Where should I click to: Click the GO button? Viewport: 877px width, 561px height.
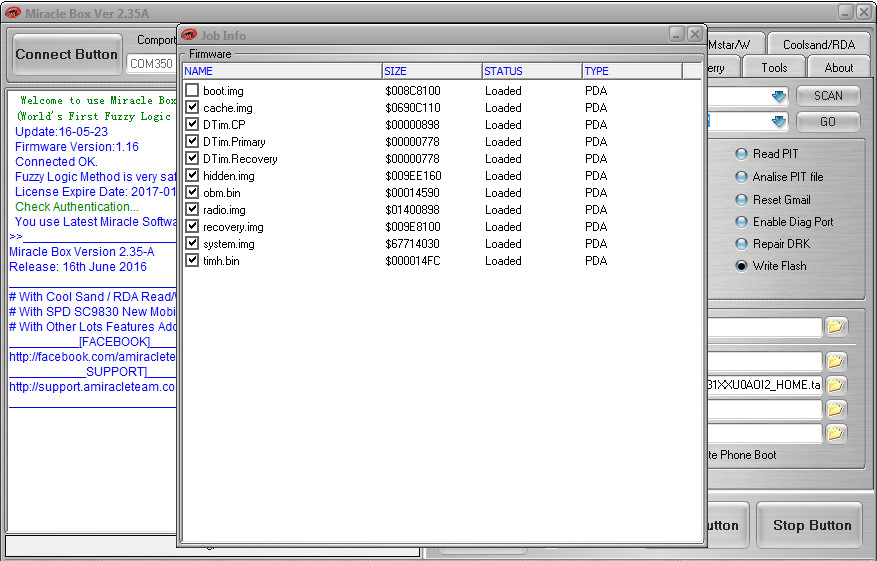[x=828, y=121]
